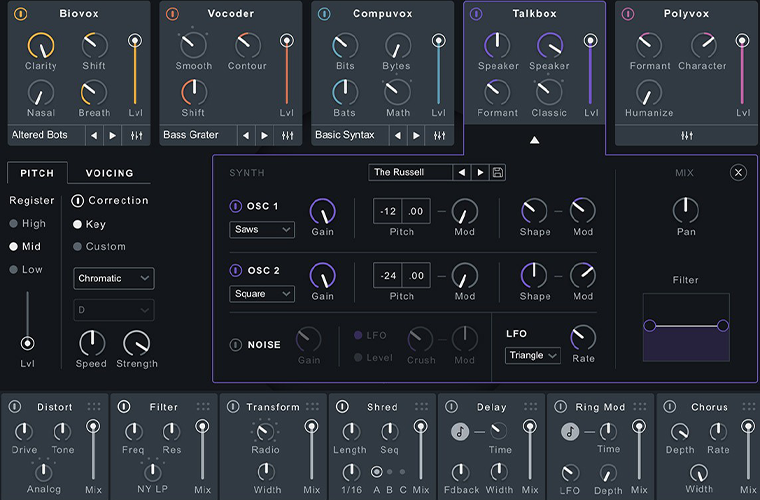The image size is (760, 500).
Task: Select the Low register option
Action: coord(26,270)
